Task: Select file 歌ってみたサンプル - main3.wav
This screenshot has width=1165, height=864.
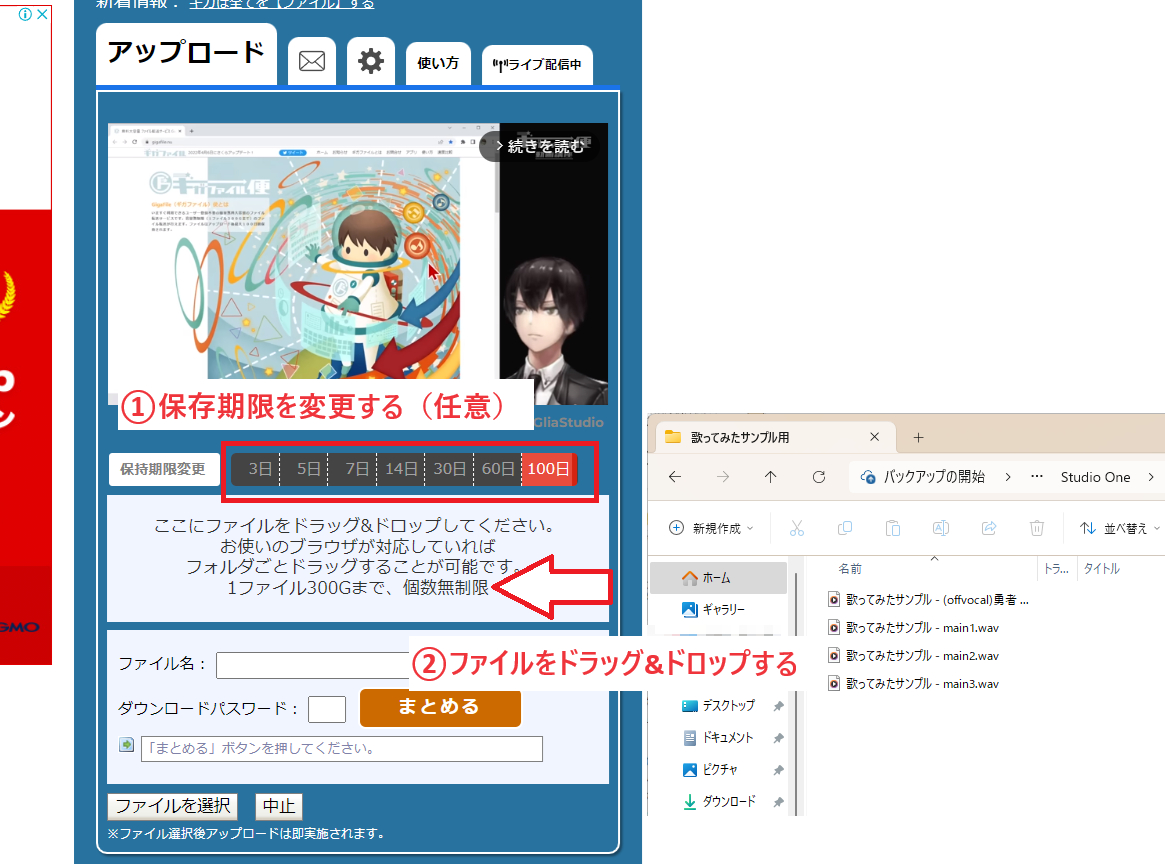Action: pyautogui.click(x=914, y=683)
